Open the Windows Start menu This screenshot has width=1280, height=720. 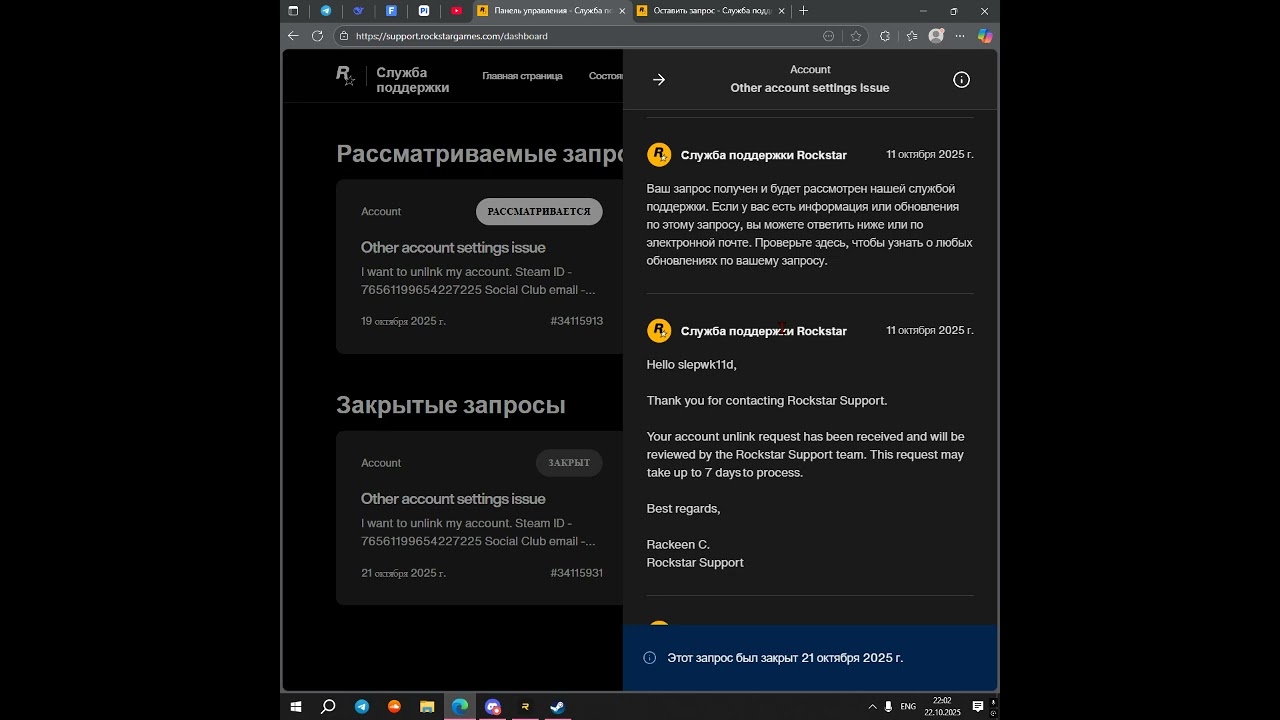tap(296, 707)
